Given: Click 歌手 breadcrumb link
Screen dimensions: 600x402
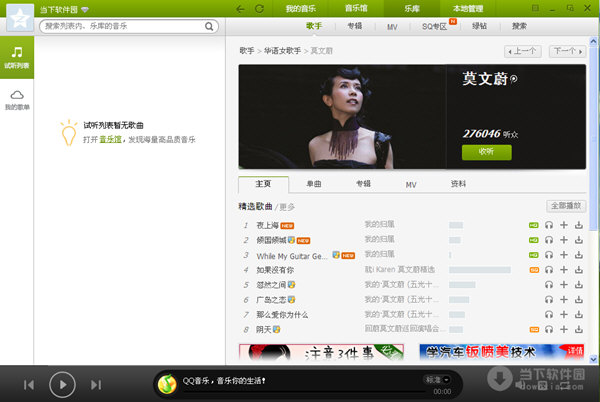Looking at the screenshot, I should point(247,51).
